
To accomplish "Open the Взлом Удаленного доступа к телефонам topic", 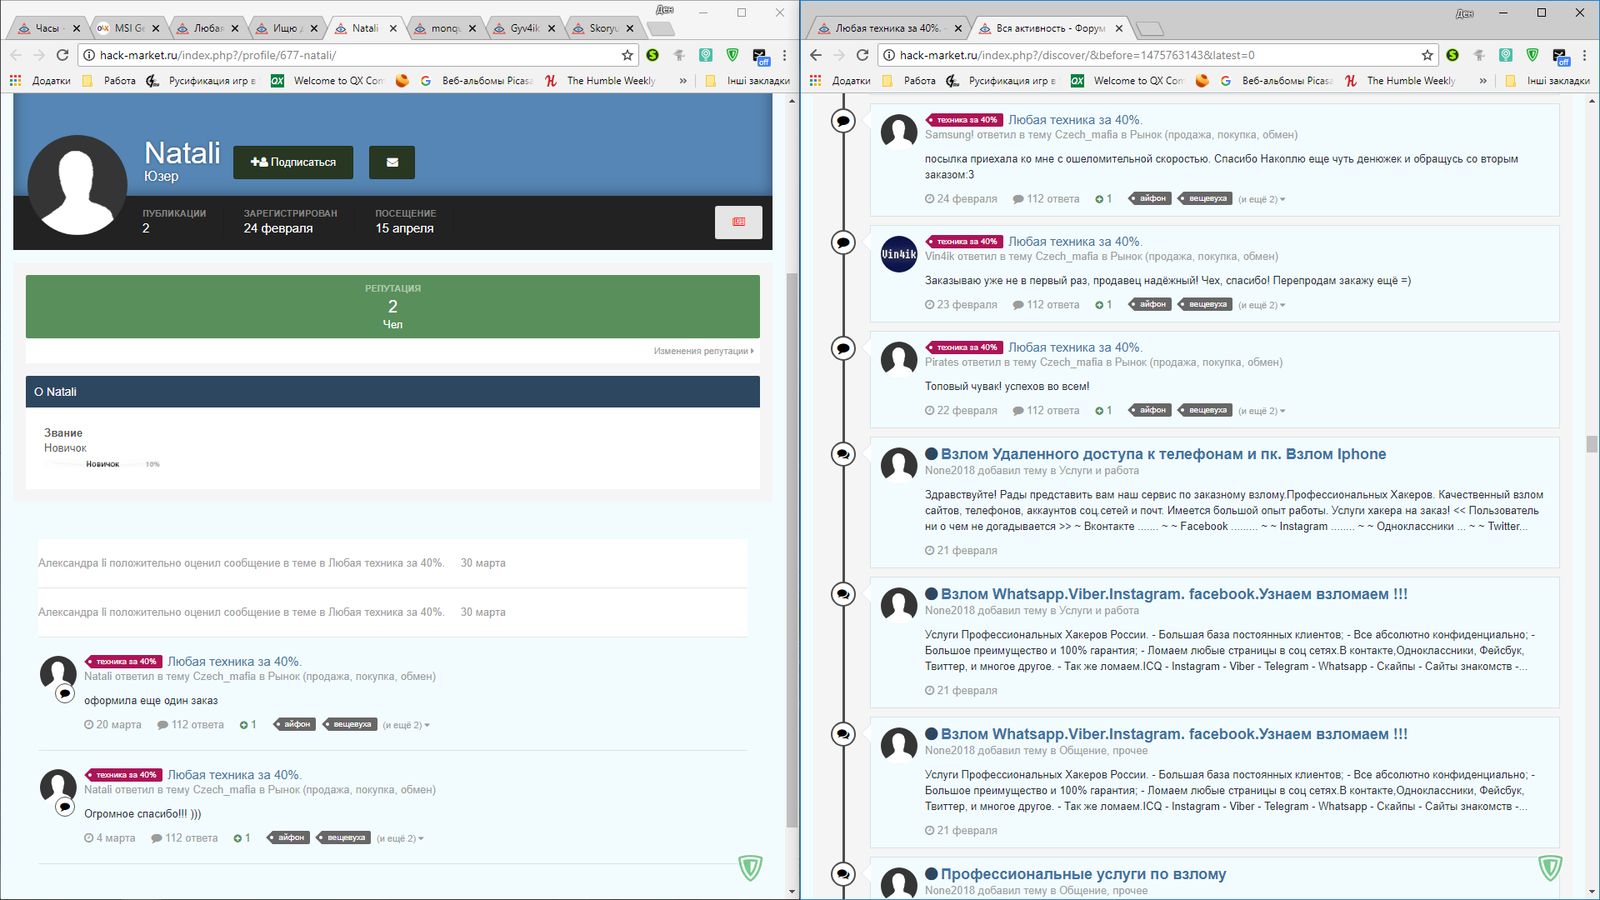I will [x=1163, y=454].
